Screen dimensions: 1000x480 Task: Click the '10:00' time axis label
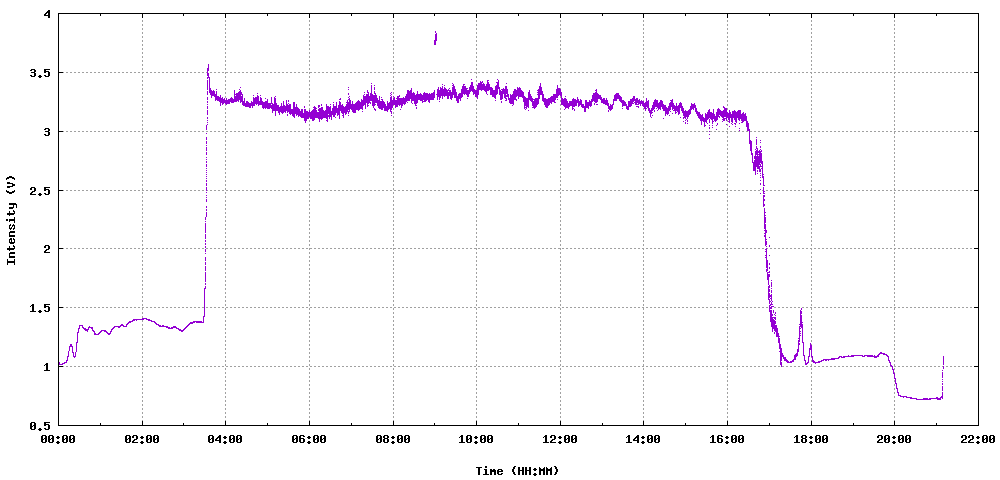476,439
